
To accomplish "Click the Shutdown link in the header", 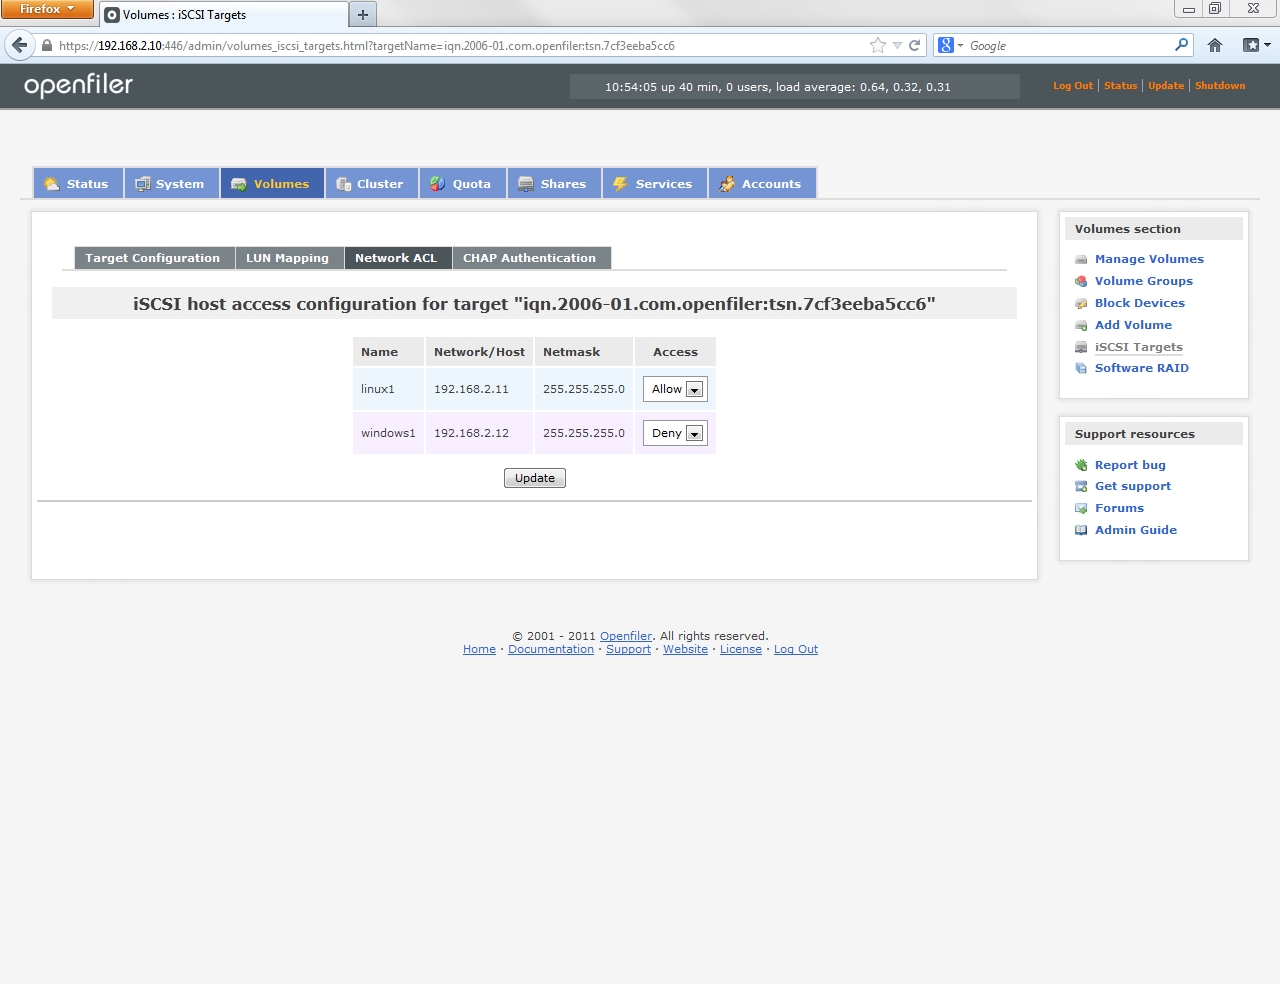I will pos(1220,86).
